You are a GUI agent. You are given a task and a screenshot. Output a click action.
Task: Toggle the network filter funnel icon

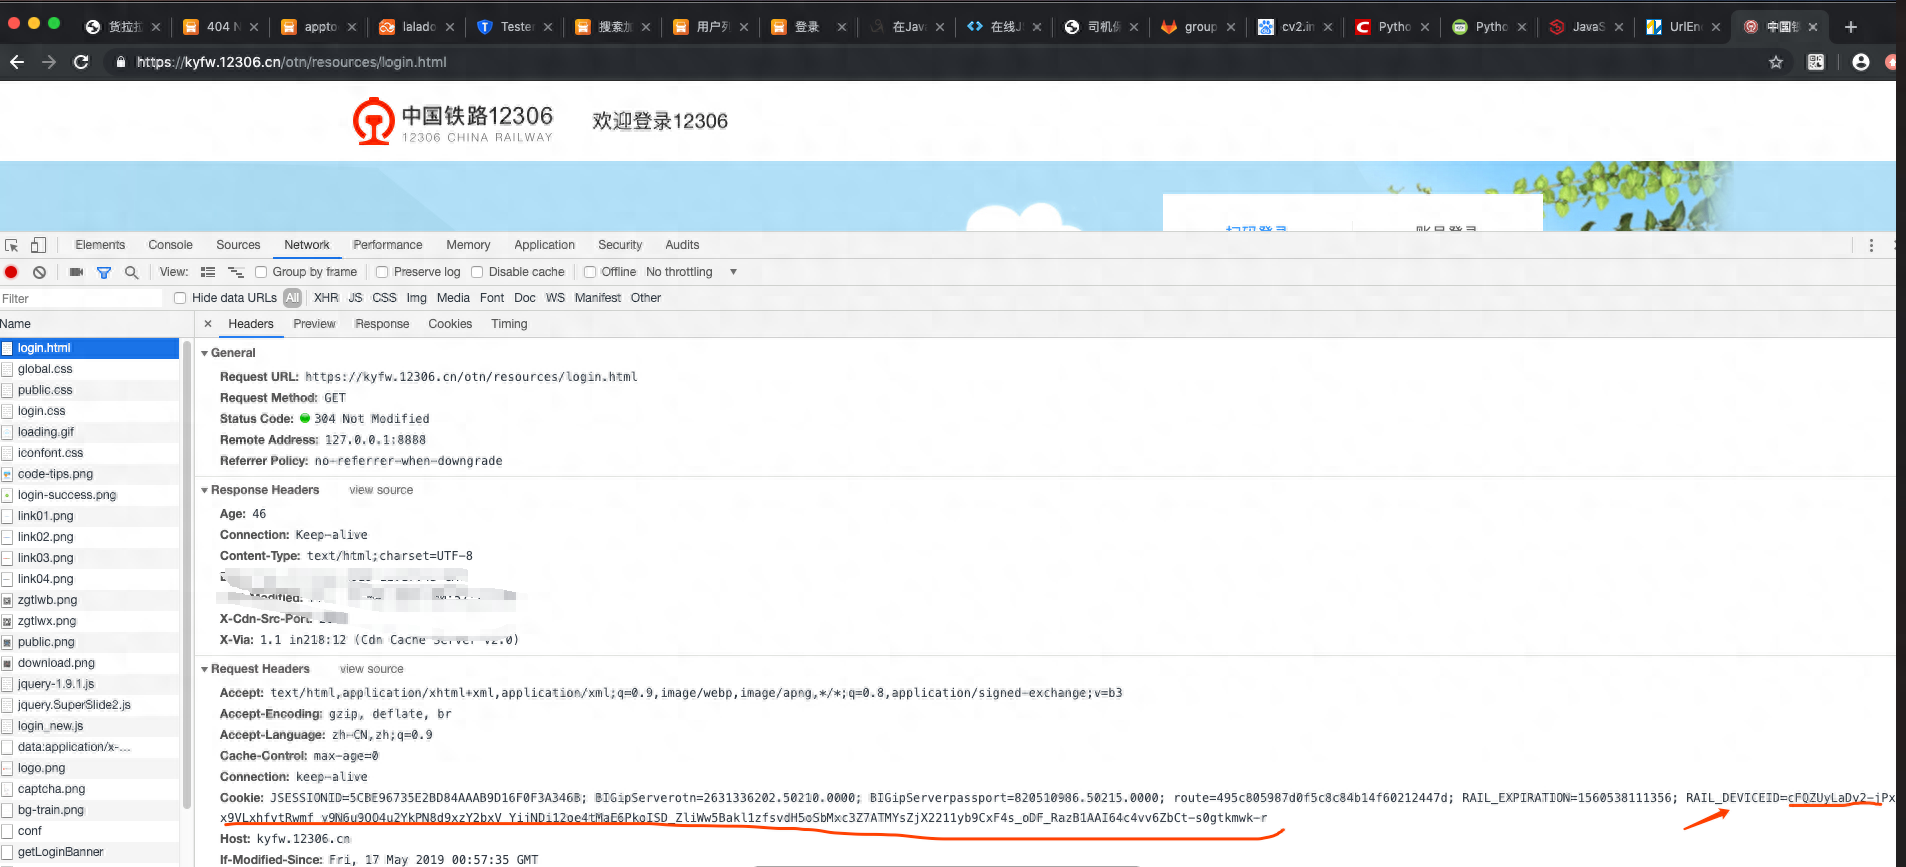pyautogui.click(x=104, y=272)
